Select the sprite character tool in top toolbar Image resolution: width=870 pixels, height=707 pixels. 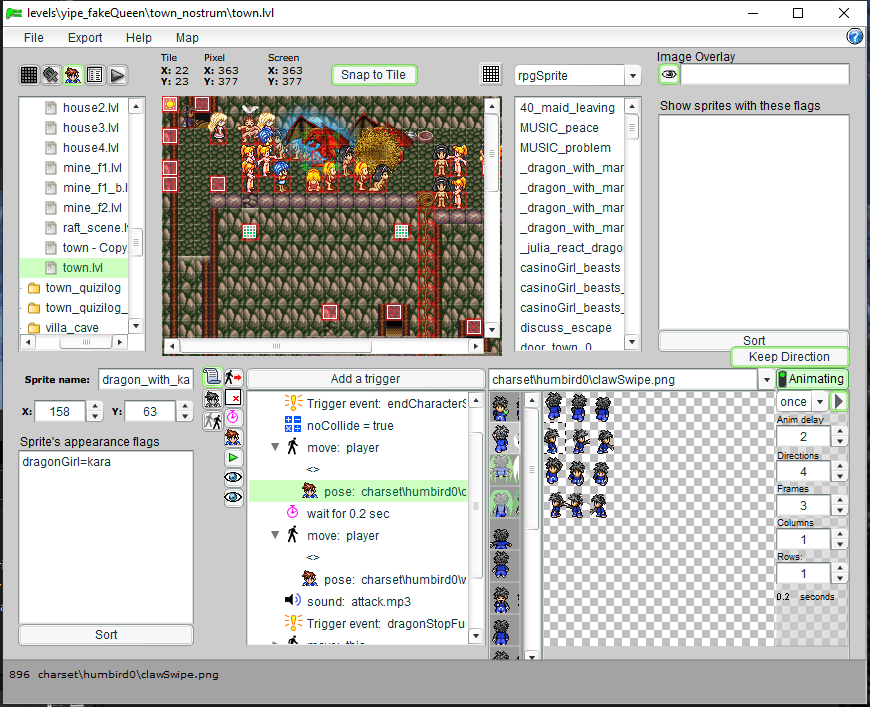pyautogui.click(x=73, y=75)
